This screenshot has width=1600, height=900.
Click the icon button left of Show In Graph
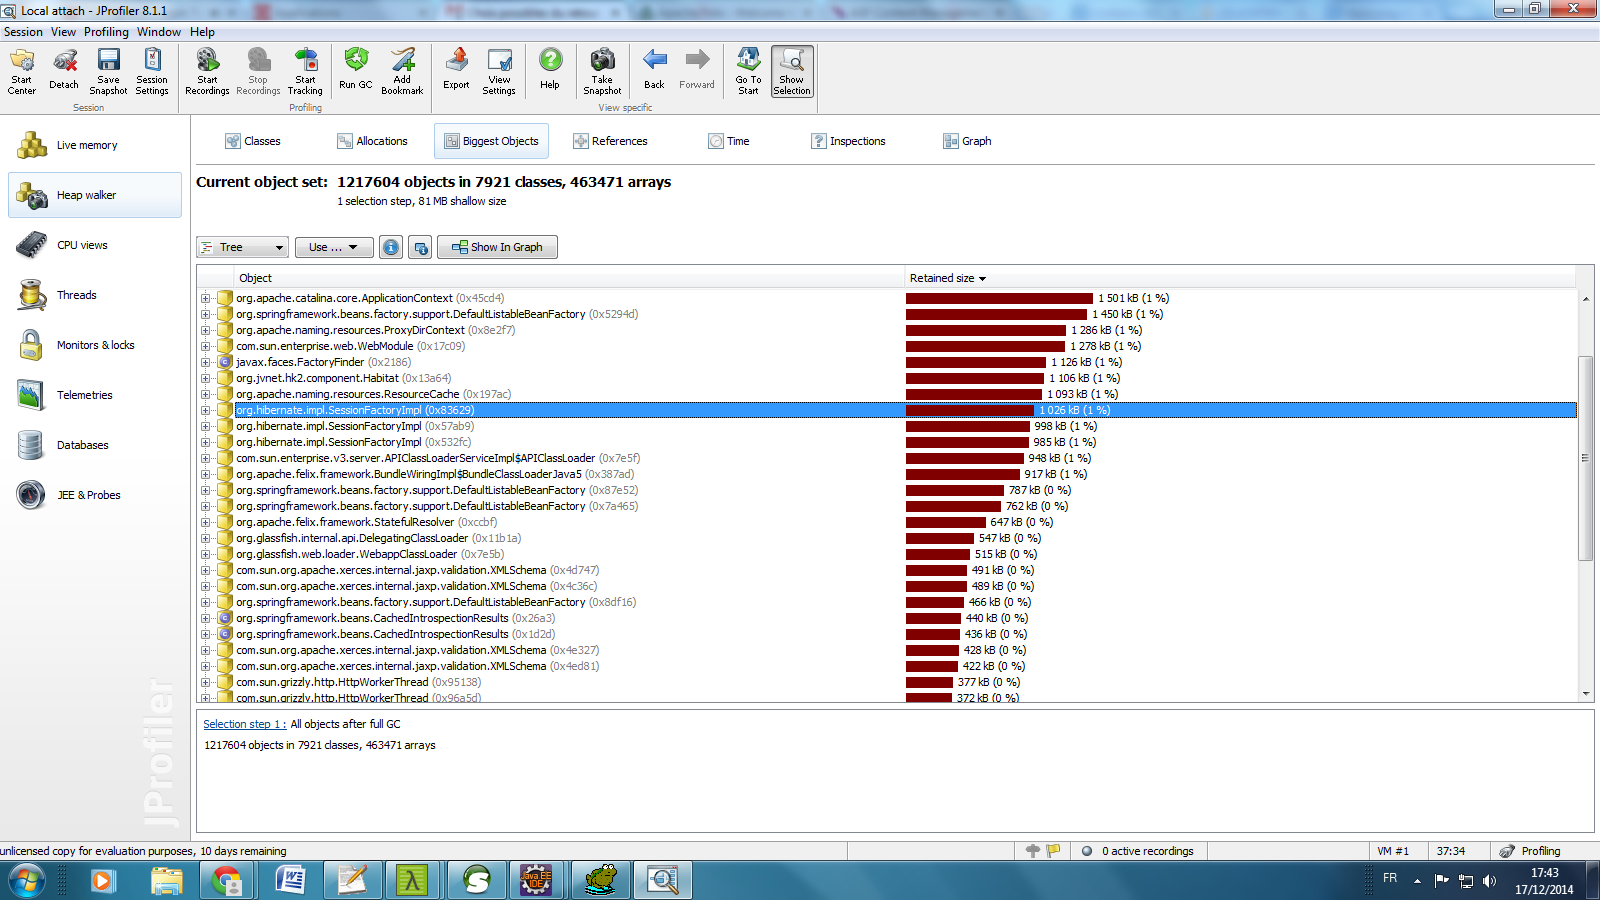point(421,247)
